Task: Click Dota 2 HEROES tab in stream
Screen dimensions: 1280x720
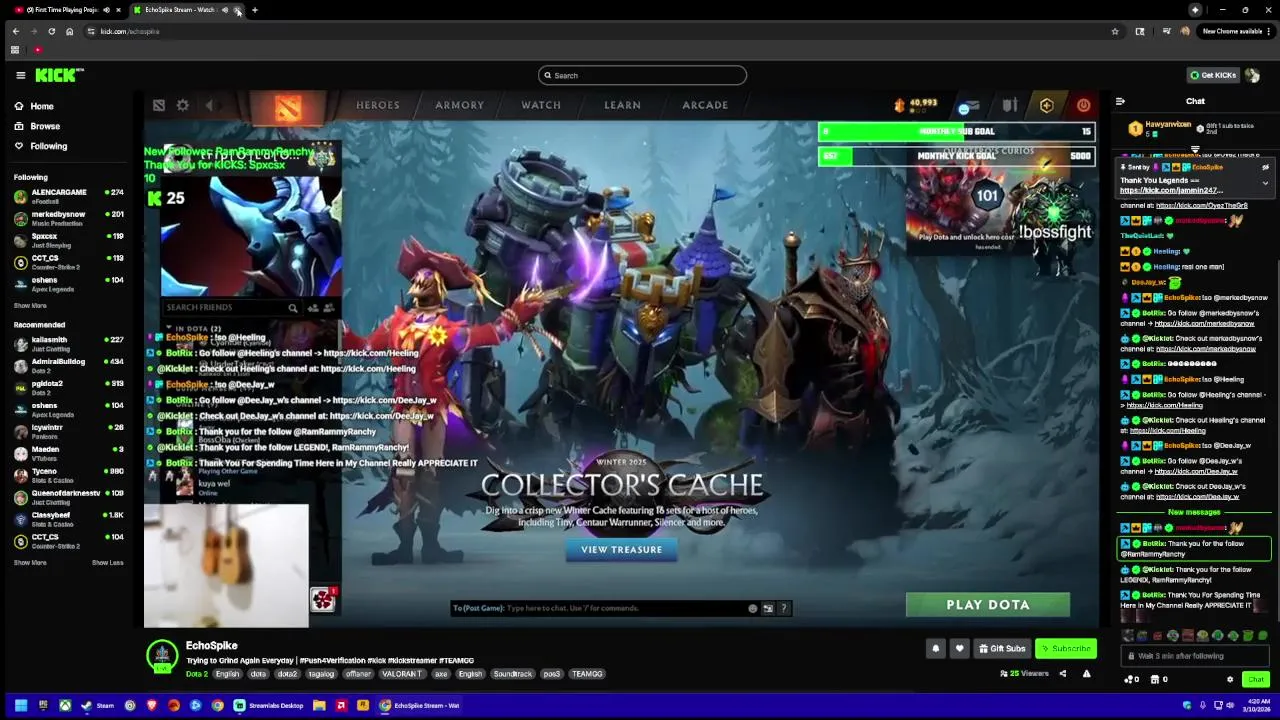Action: (x=378, y=105)
